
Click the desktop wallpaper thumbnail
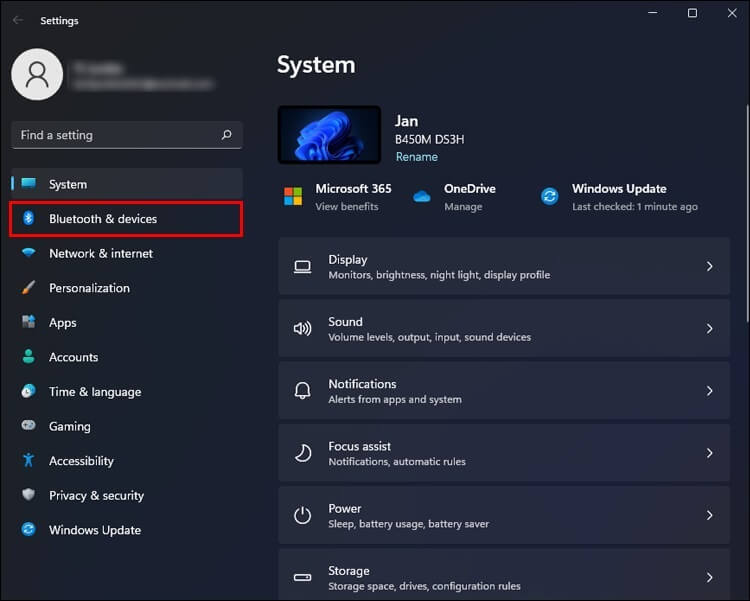point(329,134)
